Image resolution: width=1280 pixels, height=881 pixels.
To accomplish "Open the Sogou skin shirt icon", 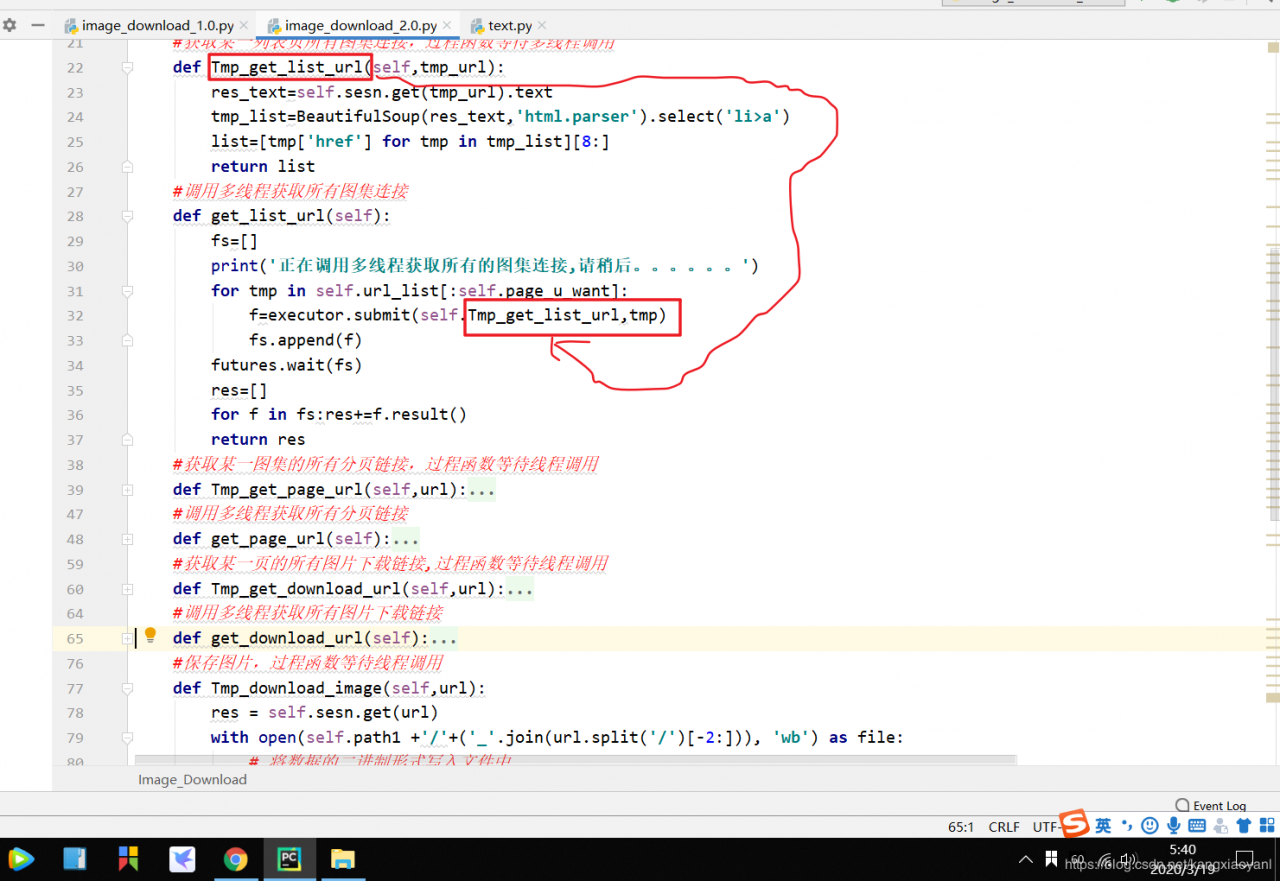I will point(1244,826).
